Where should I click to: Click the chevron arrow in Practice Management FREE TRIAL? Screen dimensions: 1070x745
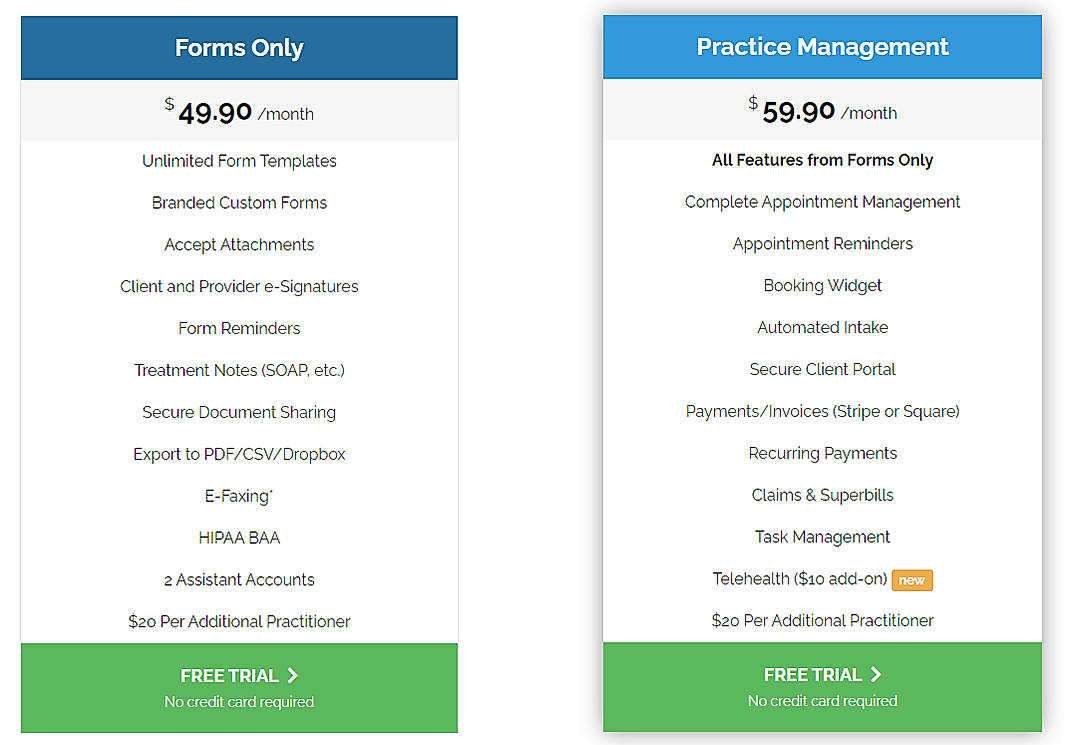tap(876, 674)
